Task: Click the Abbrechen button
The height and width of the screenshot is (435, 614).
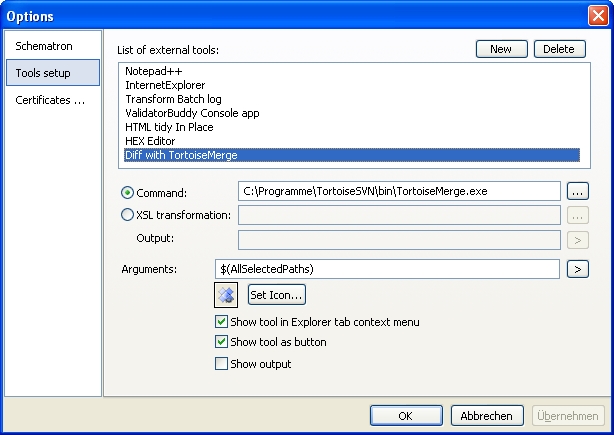Action: coord(487,415)
